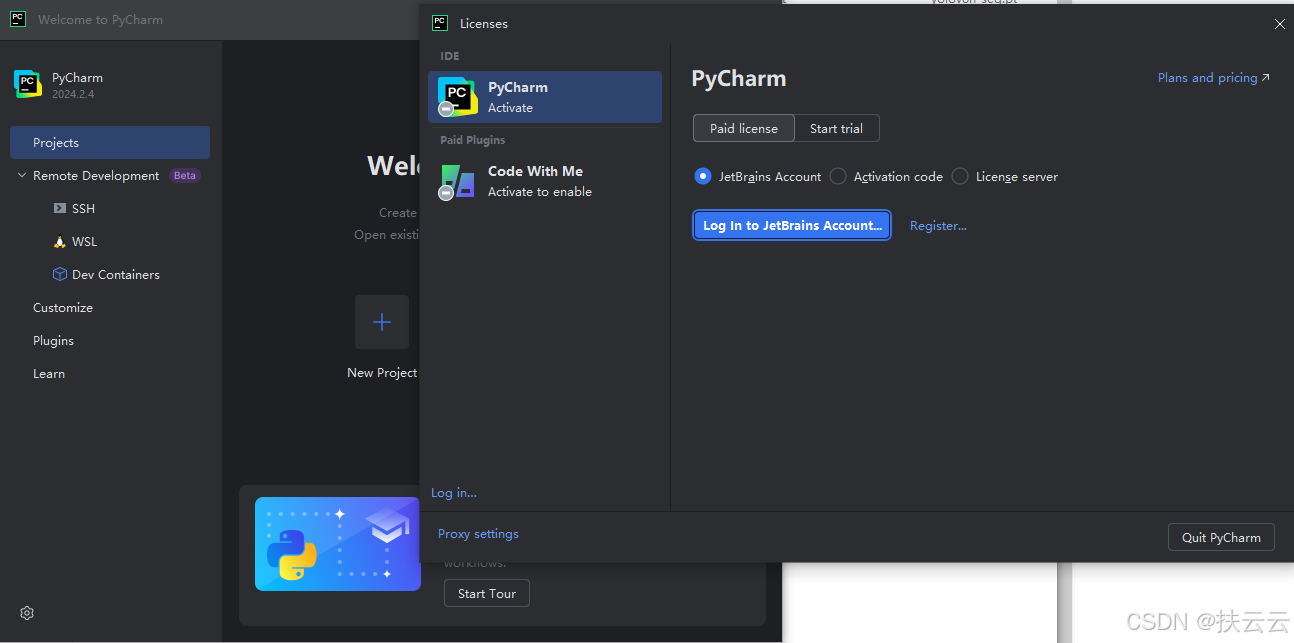Click the Log in... link at bottom left

pyautogui.click(x=454, y=492)
